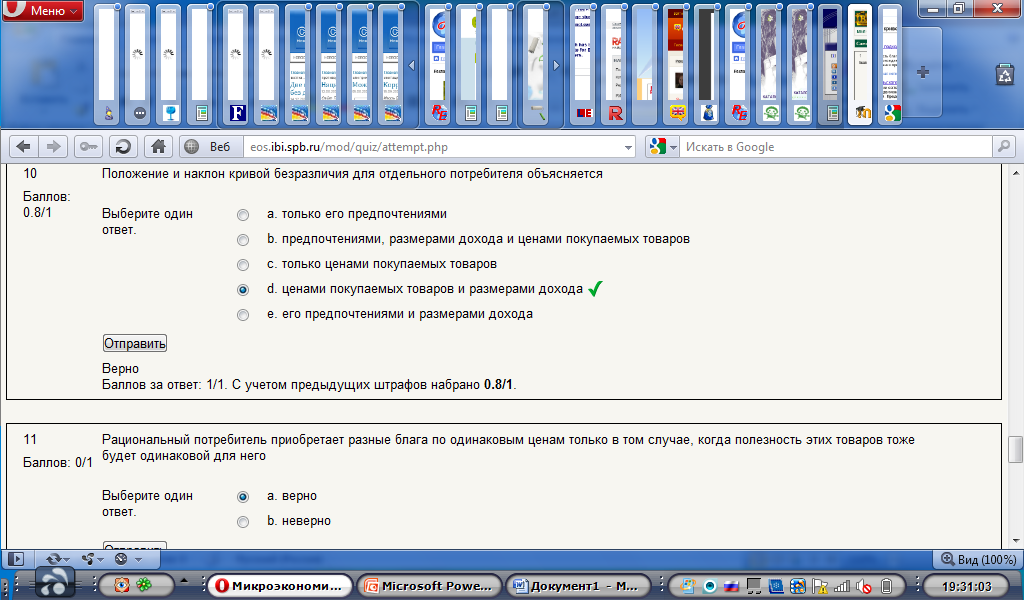Go back using the Back arrow
Image resolution: width=1024 pixels, height=600 pixels.
24,147
